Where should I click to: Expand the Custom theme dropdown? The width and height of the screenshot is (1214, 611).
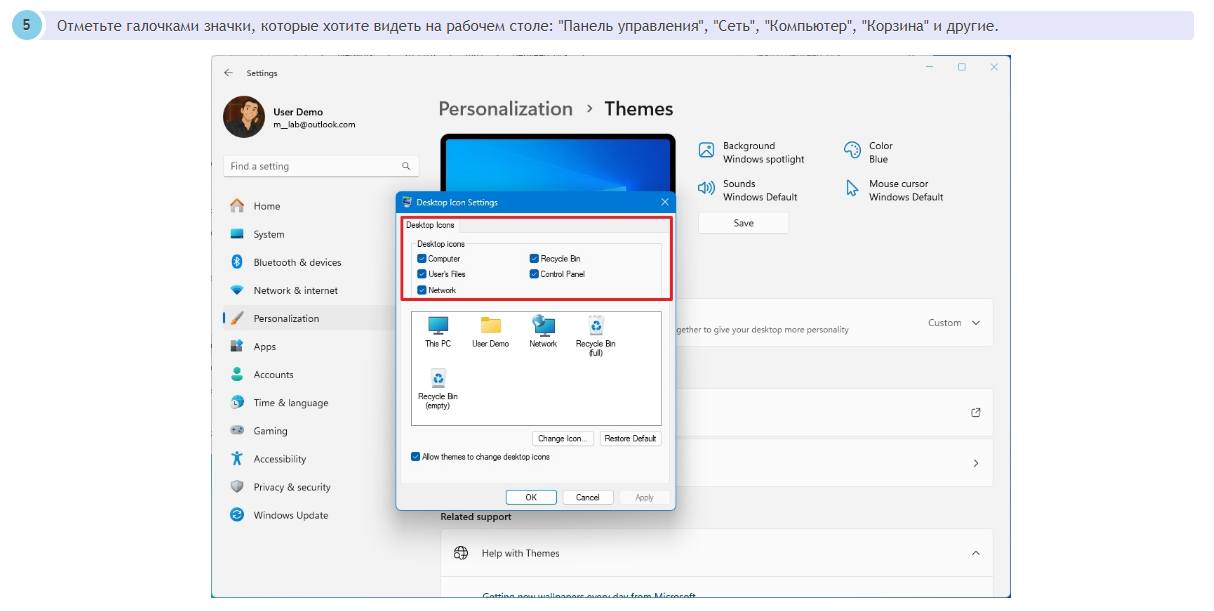pyautogui.click(x=953, y=323)
